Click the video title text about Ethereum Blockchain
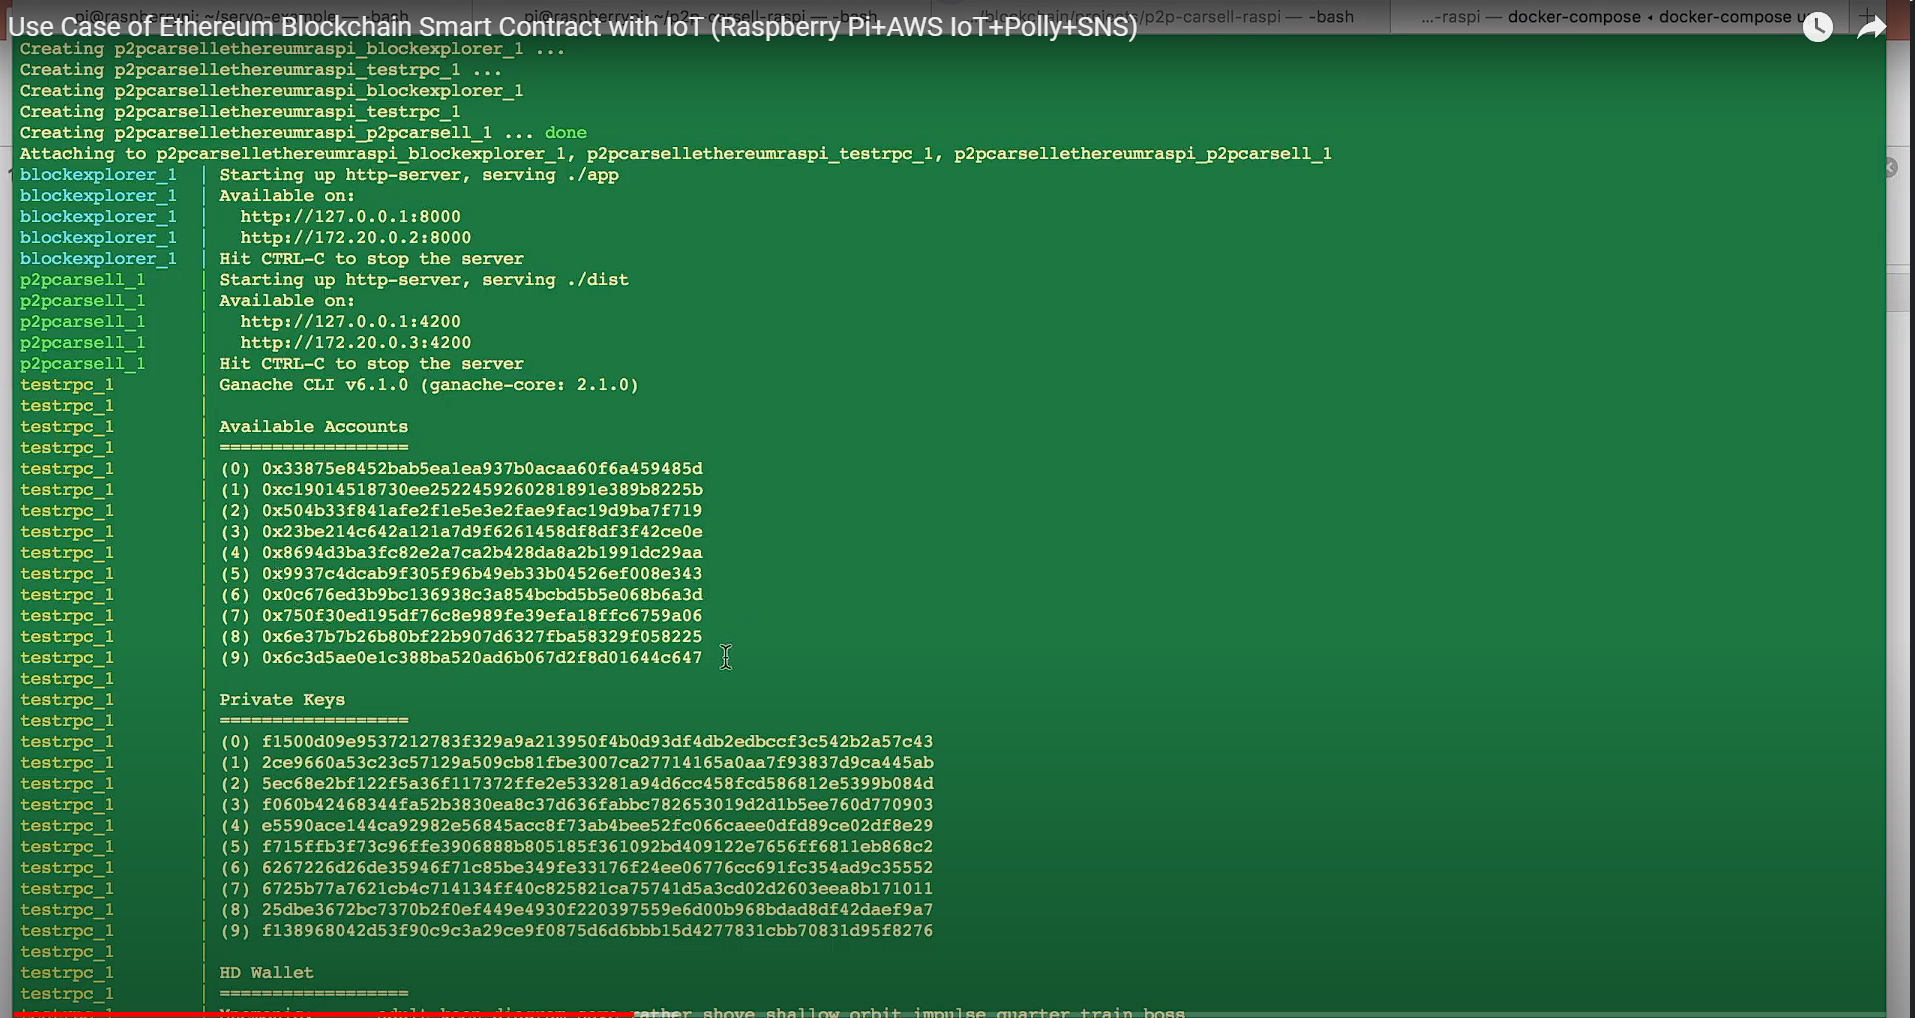The height and width of the screenshot is (1018, 1915). tap(570, 28)
